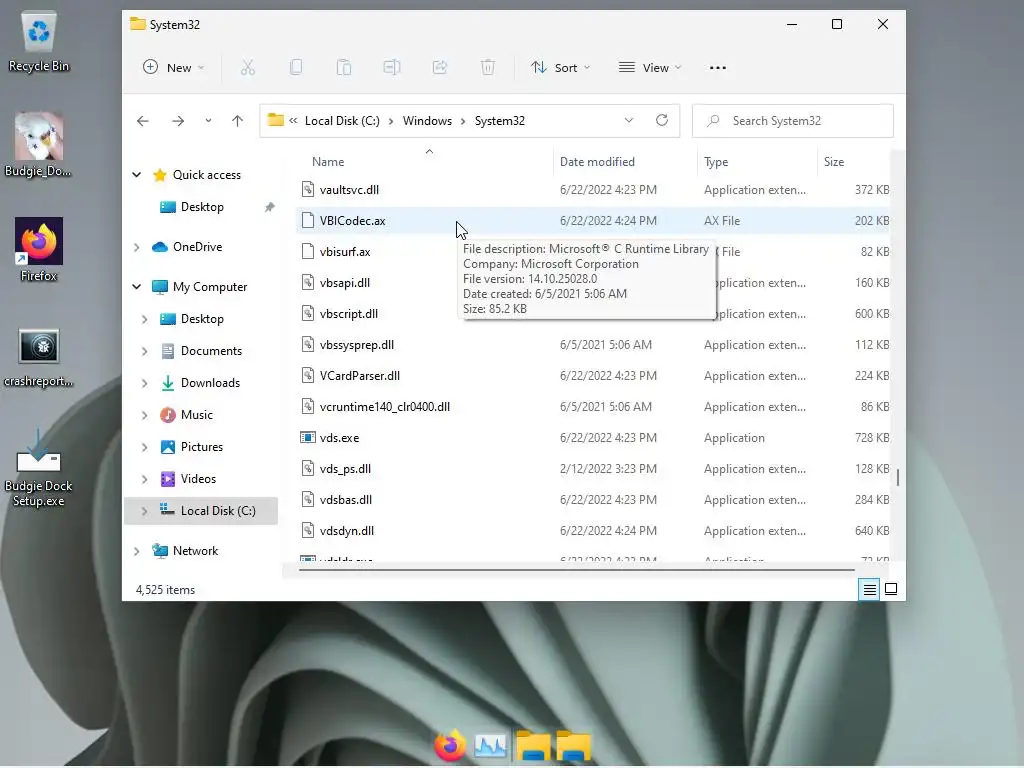Select the Budgie_Do... desktop image icon
Viewport: 1024px width, 768px height.
point(39,144)
